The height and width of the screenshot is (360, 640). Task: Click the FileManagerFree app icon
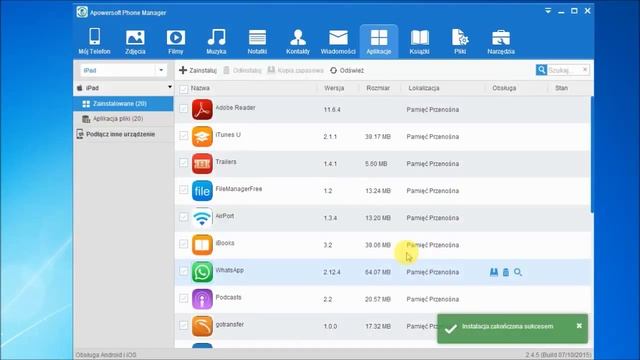(x=202, y=191)
